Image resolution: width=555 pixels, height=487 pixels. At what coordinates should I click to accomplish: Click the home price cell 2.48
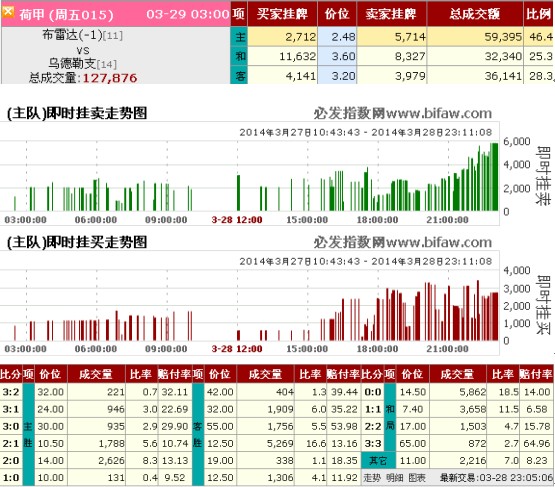(x=337, y=37)
